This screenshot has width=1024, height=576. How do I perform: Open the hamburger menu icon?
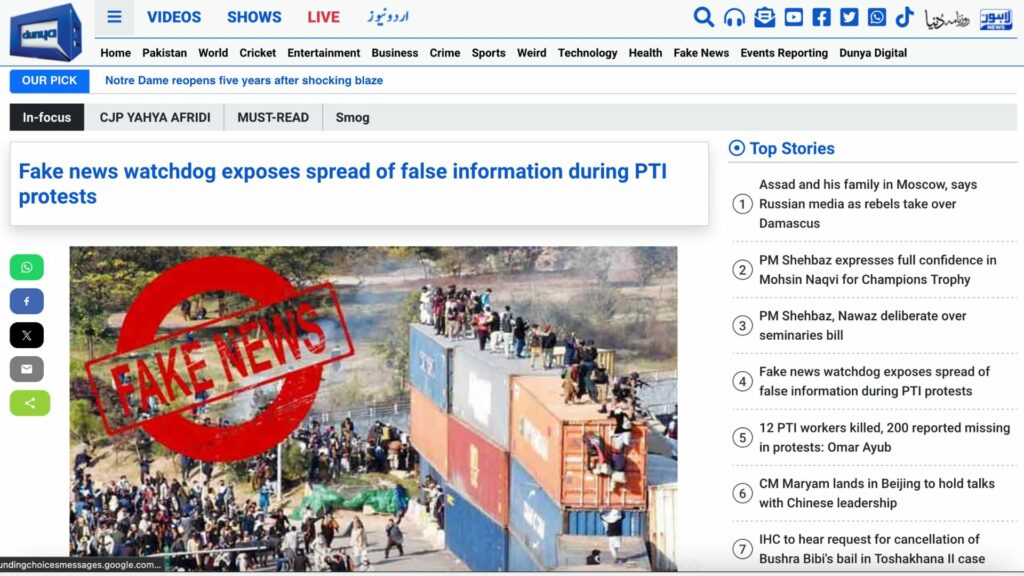coord(114,17)
